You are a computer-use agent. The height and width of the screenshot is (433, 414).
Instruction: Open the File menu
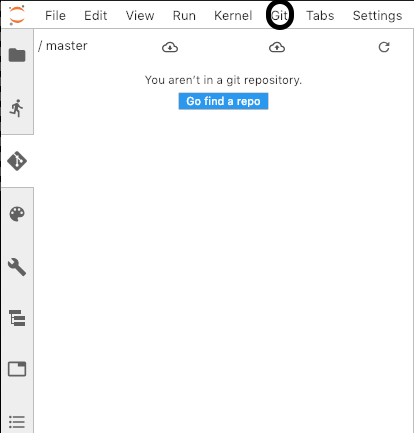(x=55, y=16)
